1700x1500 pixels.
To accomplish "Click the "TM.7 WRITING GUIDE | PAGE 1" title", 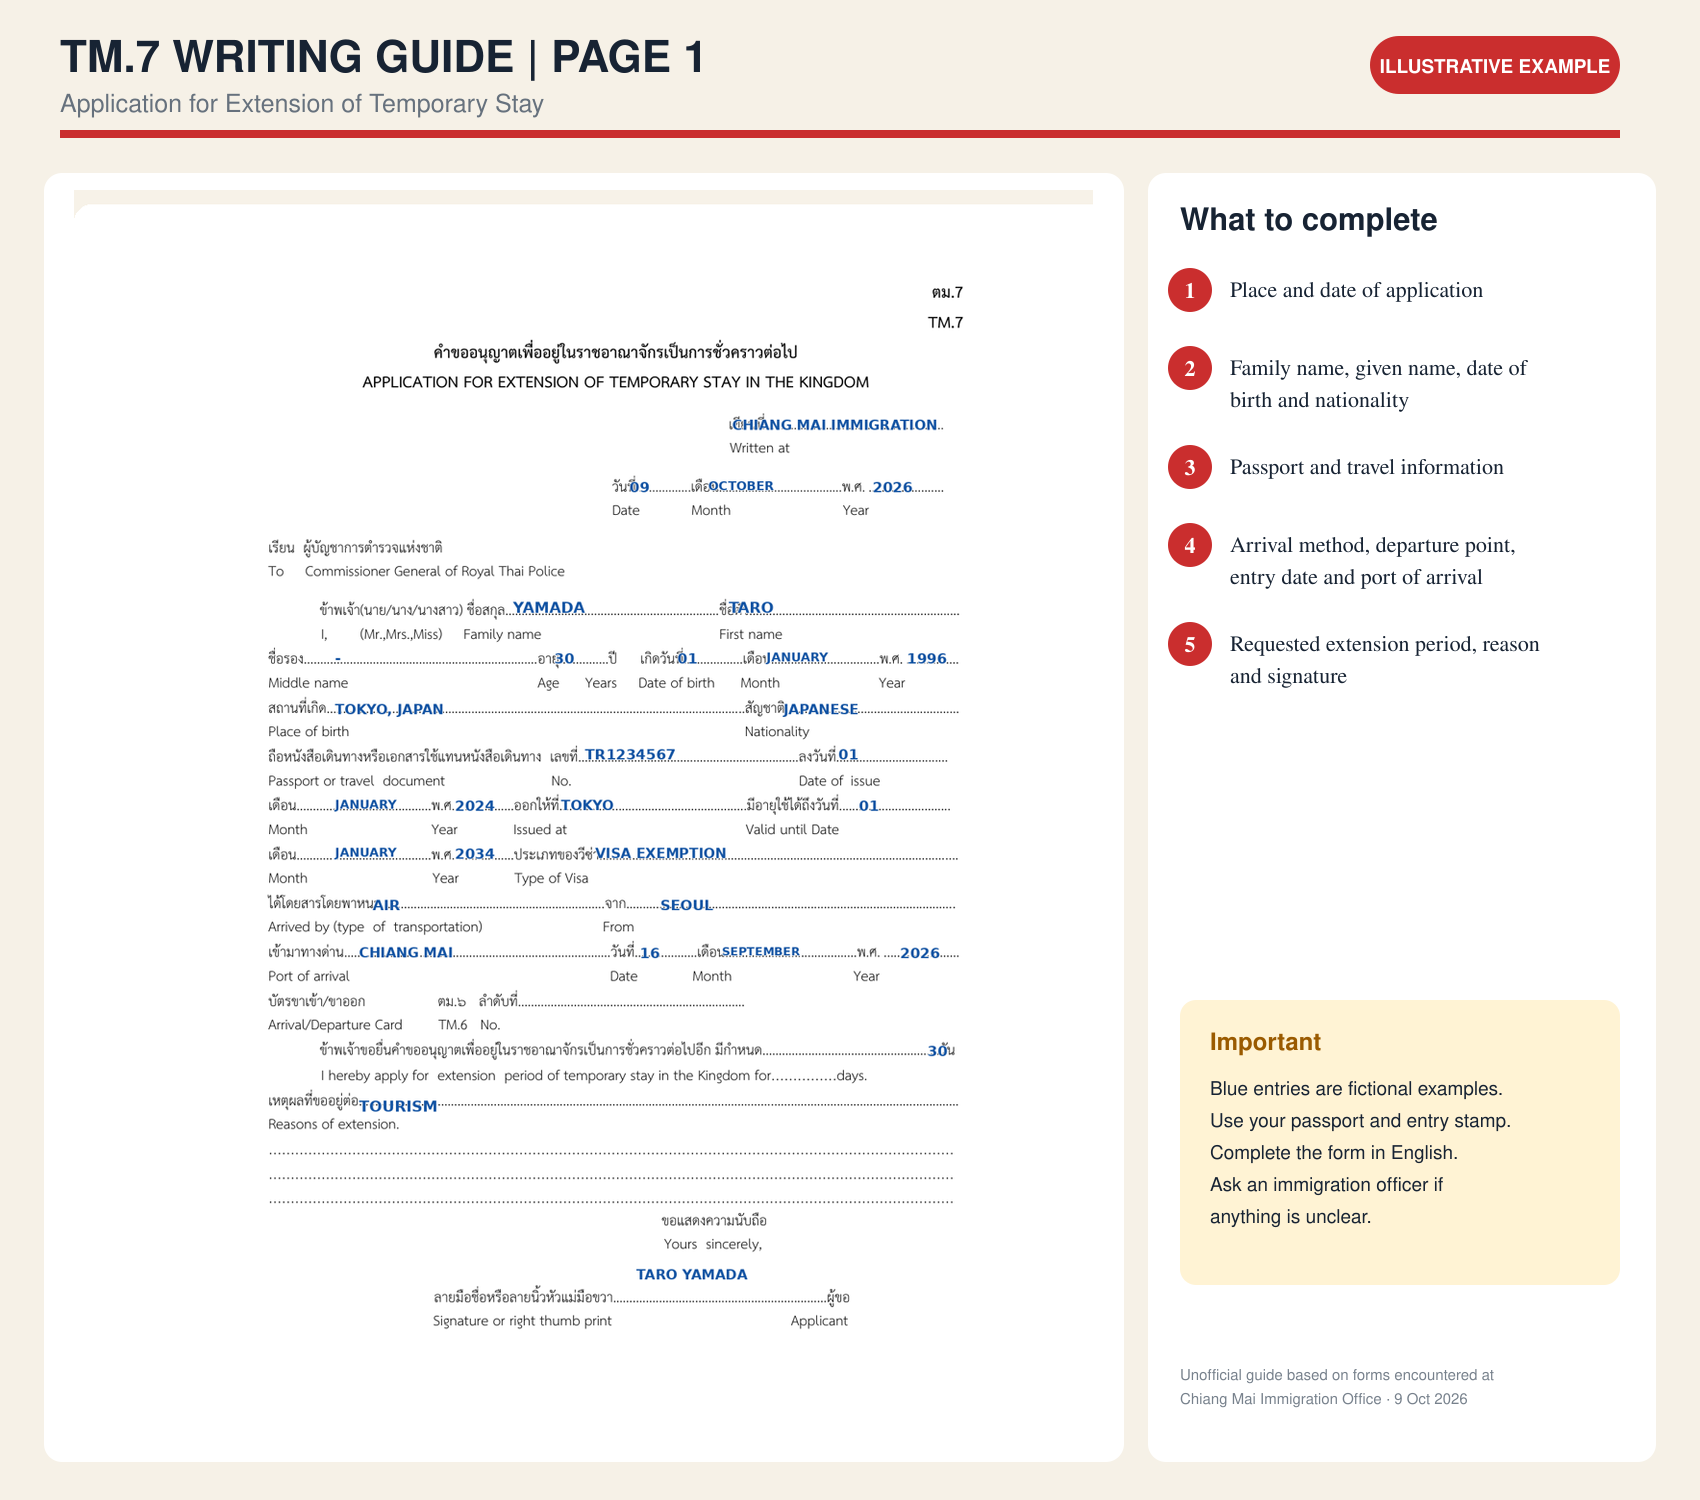I will (x=382, y=57).
